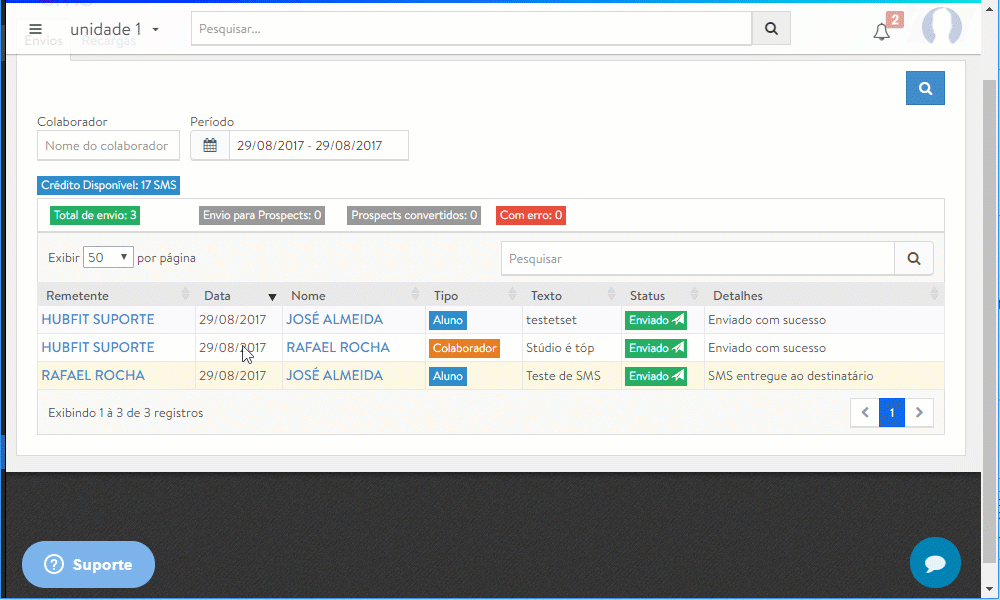
Task: Open the calendar icon for Período
Action: (210, 145)
